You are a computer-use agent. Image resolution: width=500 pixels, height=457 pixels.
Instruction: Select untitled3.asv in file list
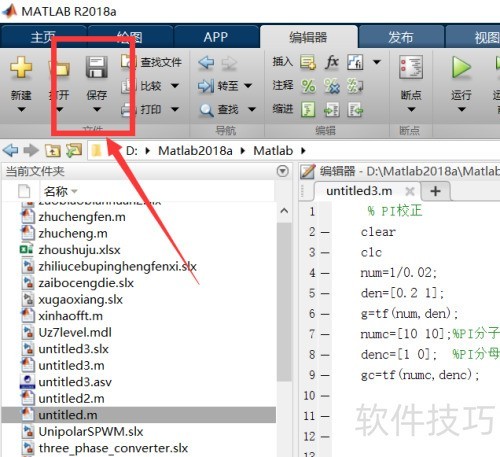[x=75, y=382]
